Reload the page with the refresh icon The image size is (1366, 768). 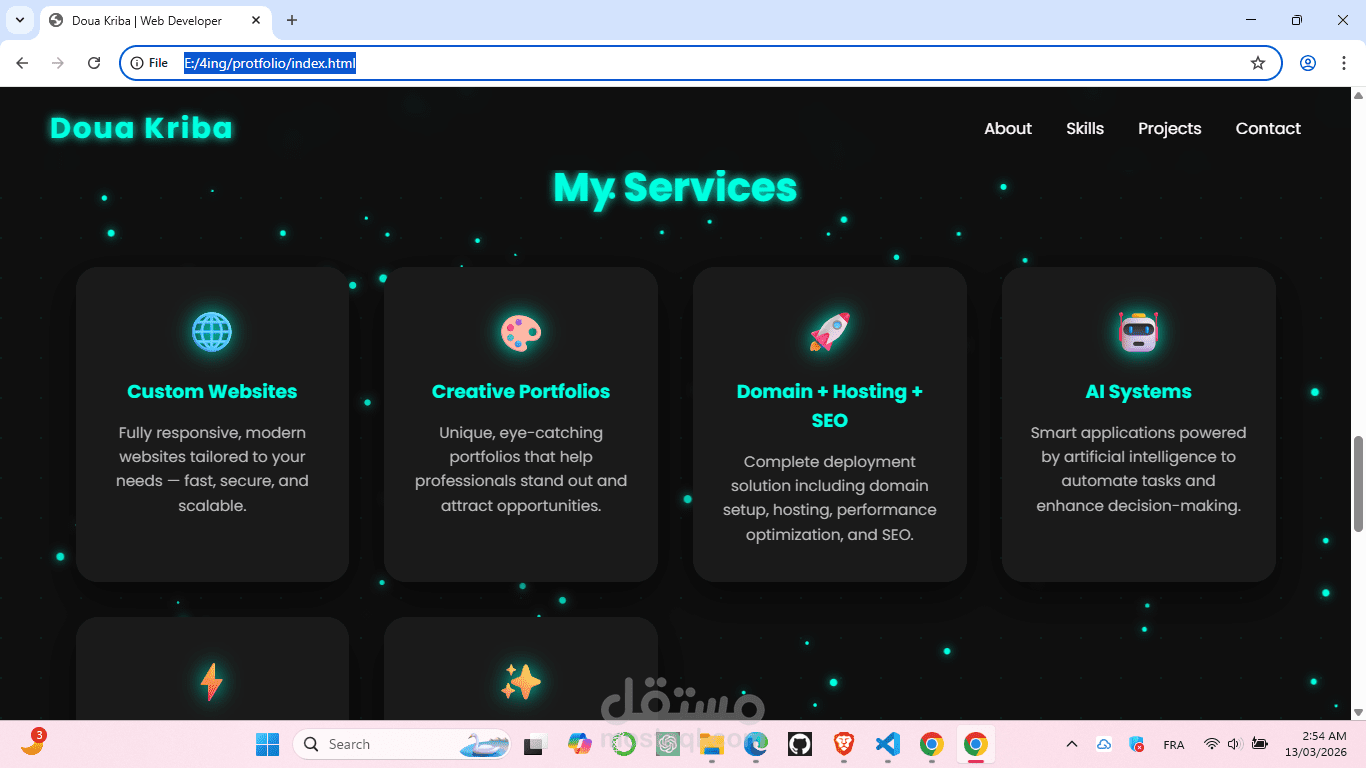[x=94, y=63]
